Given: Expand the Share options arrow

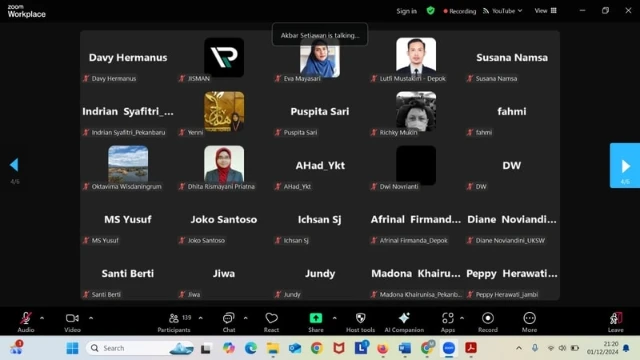Looking at the screenshot, I should pyautogui.click(x=334, y=318).
